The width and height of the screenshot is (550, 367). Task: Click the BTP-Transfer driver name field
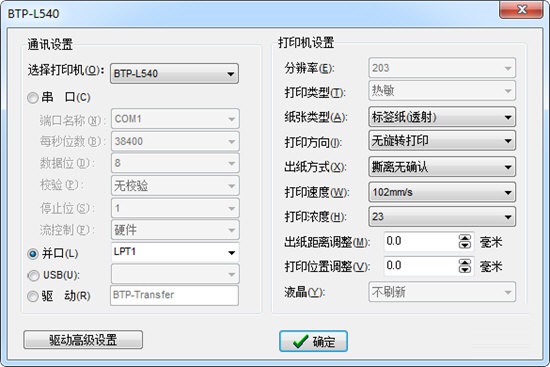(x=174, y=295)
